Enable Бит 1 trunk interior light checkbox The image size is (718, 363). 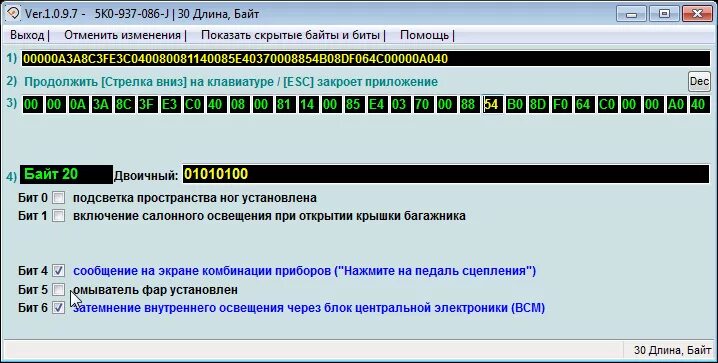click(58, 215)
